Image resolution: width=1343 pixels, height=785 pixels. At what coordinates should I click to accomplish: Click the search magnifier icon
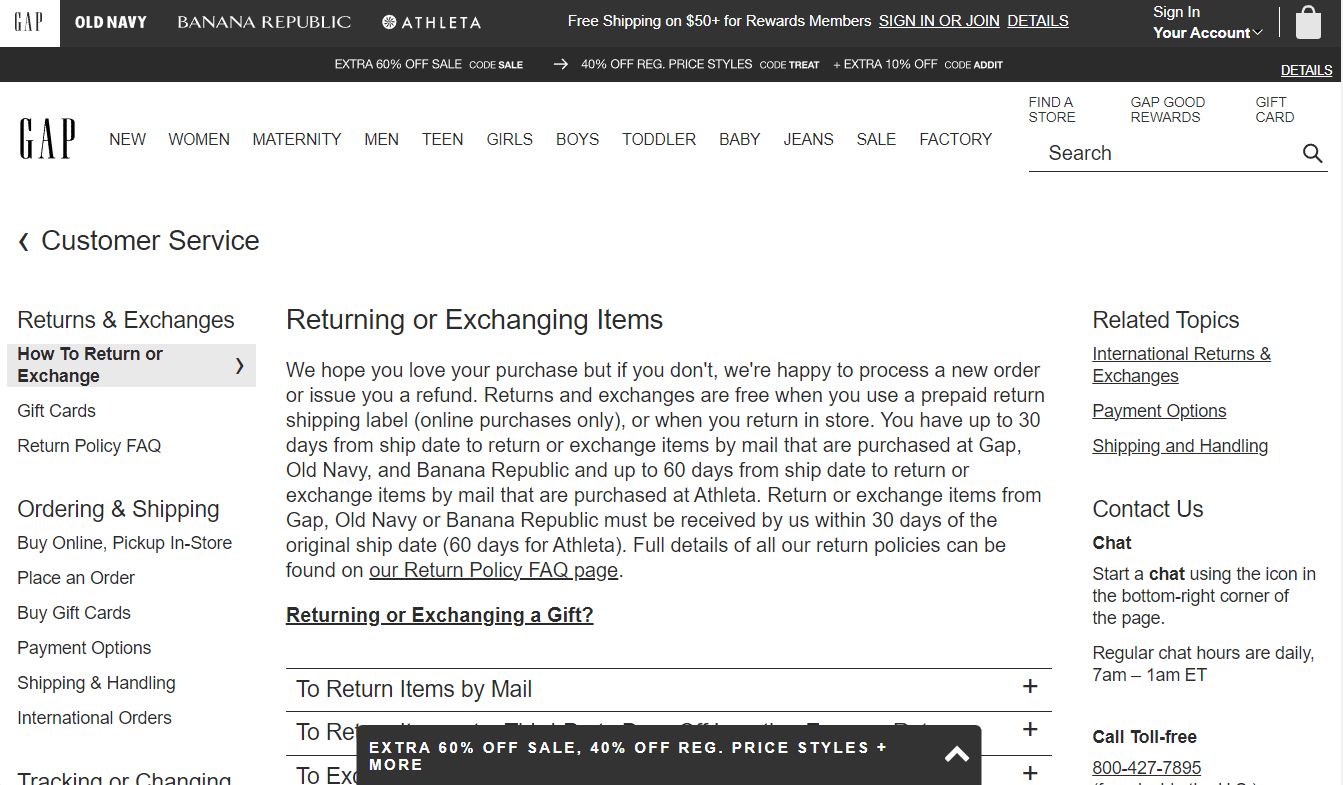point(1312,153)
